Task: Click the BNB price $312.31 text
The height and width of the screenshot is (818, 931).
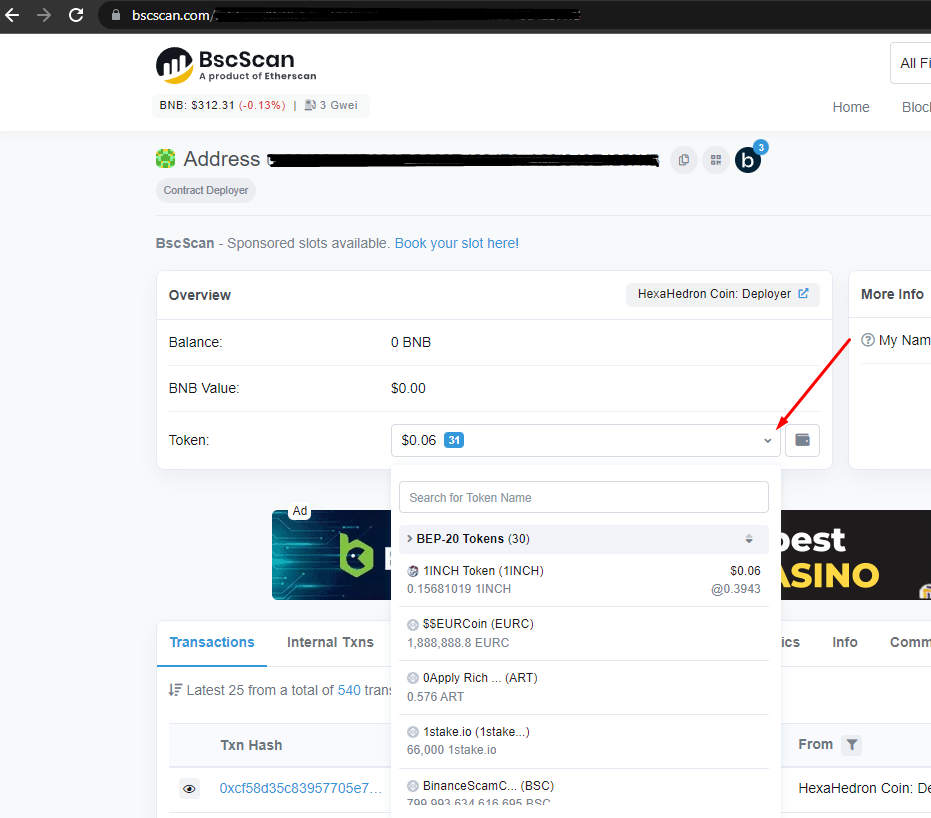Action: (197, 105)
